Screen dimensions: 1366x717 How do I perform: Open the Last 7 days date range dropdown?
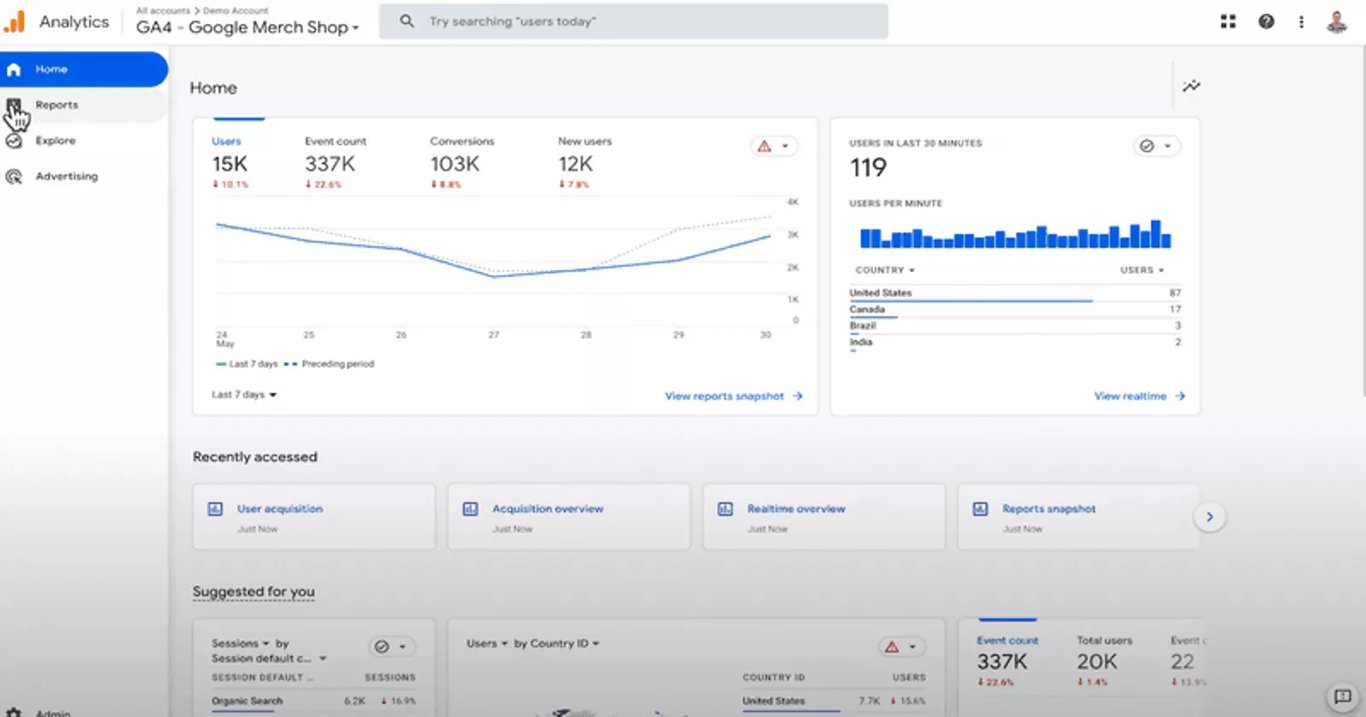[243, 394]
